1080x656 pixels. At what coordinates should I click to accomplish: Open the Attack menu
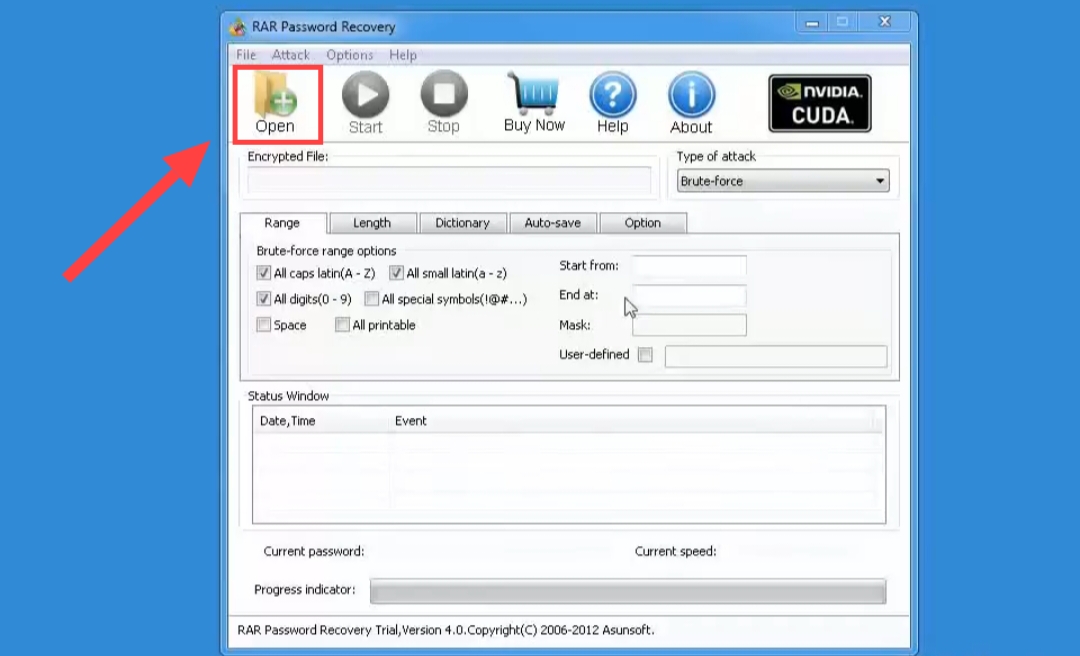(x=291, y=55)
